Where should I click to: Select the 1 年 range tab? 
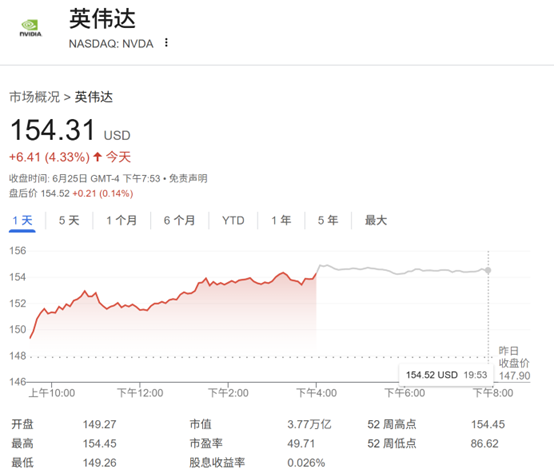click(x=281, y=221)
